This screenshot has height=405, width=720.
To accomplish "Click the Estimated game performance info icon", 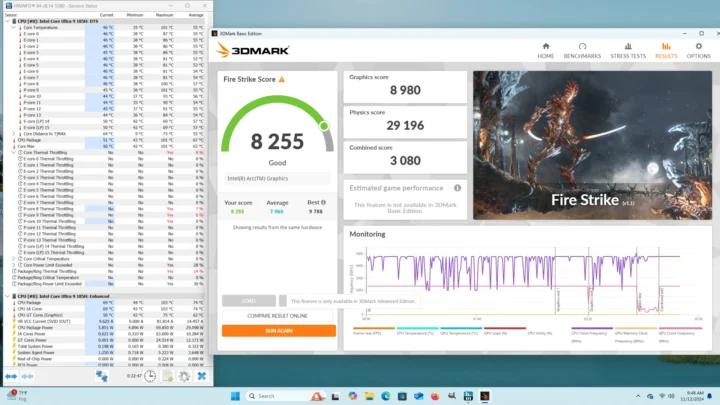I will point(457,188).
